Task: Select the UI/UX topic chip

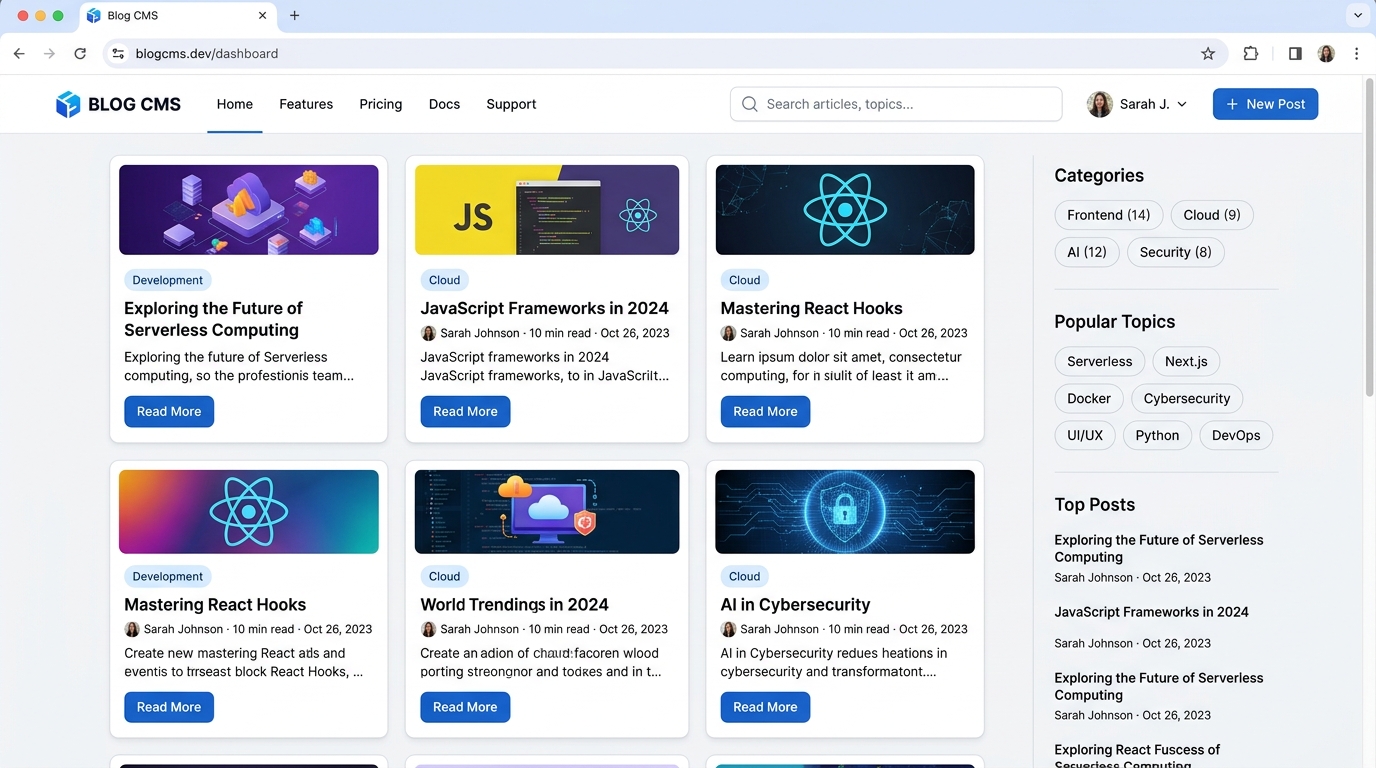Action: [x=1085, y=435]
